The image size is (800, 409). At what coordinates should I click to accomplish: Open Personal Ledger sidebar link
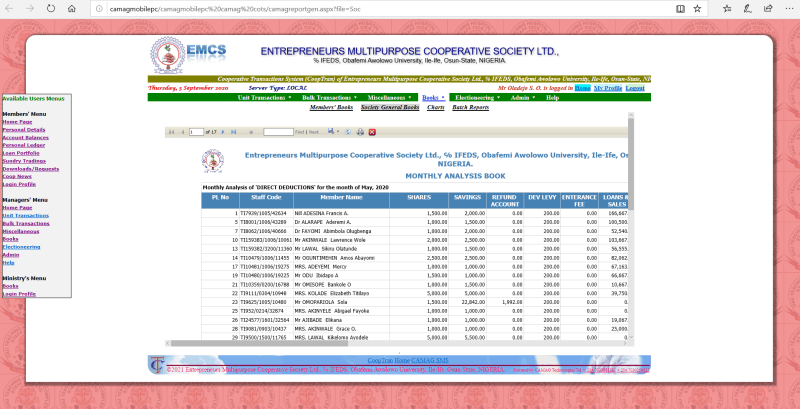tap(23, 145)
